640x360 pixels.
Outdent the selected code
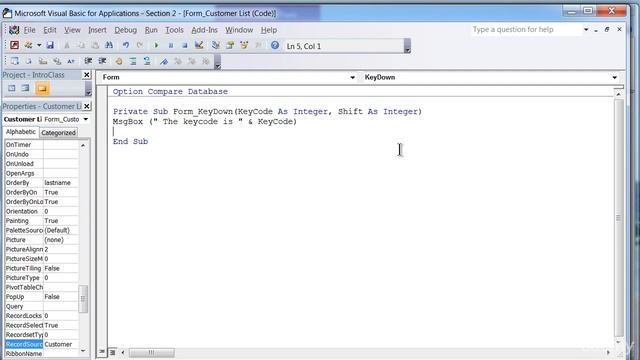(102, 61)
